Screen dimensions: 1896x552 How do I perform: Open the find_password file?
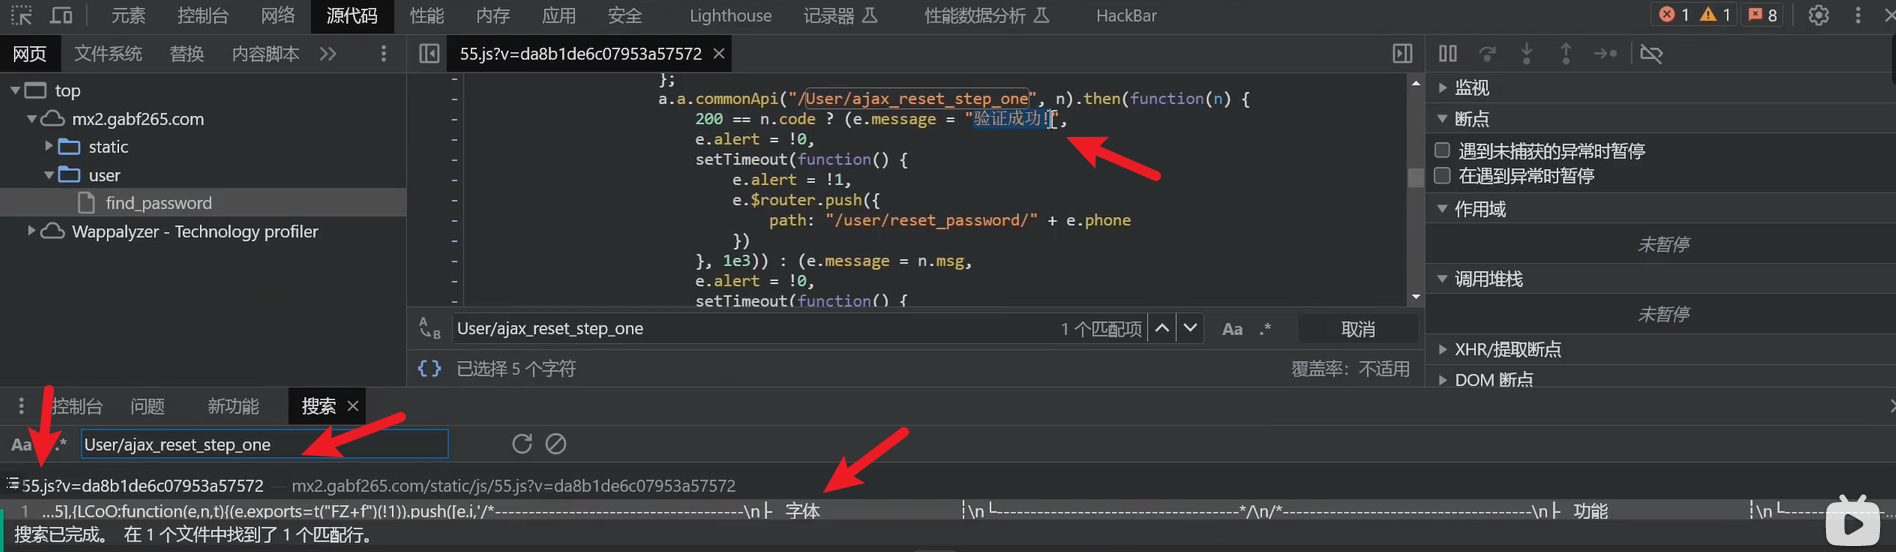coord(158,203)
